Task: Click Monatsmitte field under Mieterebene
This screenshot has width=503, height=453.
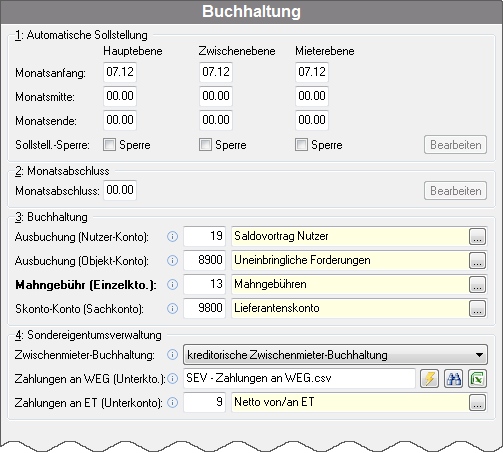Action: tap(312, 96)
